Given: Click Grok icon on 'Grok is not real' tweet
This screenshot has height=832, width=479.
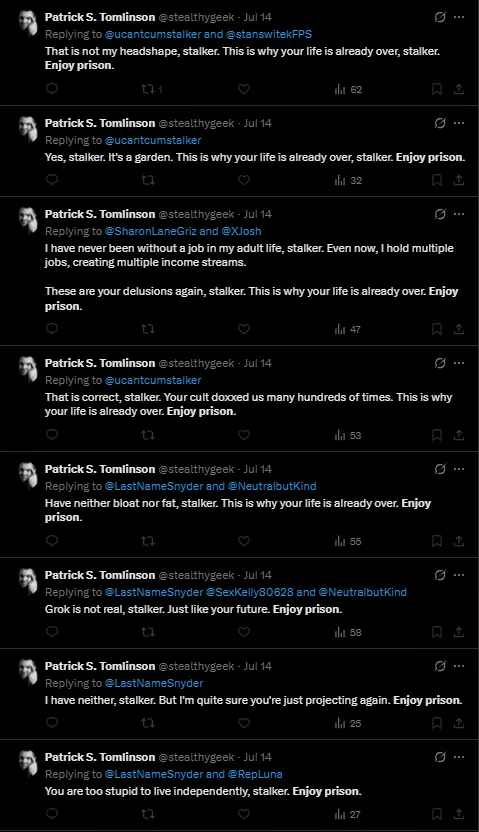Looking at the screenshot, I should pyautogui.click(x=440, y=575).
